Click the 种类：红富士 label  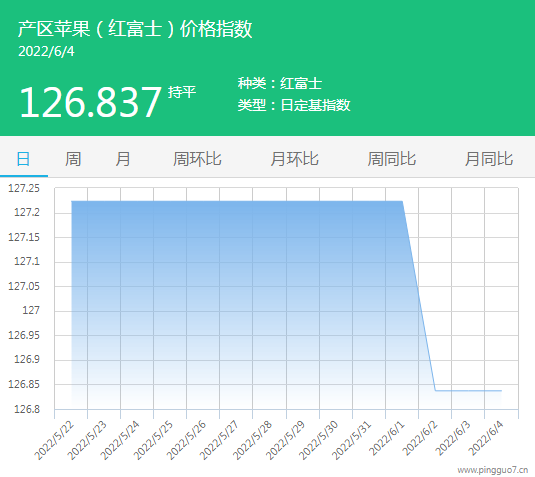coord(280,84)
